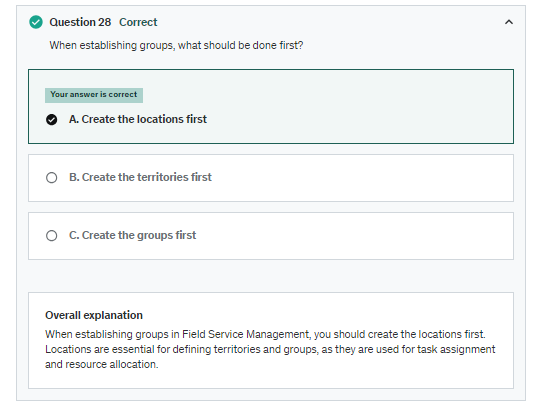Click the Overall explanation heading
552x402 pixels.
(x=94, y=315)
